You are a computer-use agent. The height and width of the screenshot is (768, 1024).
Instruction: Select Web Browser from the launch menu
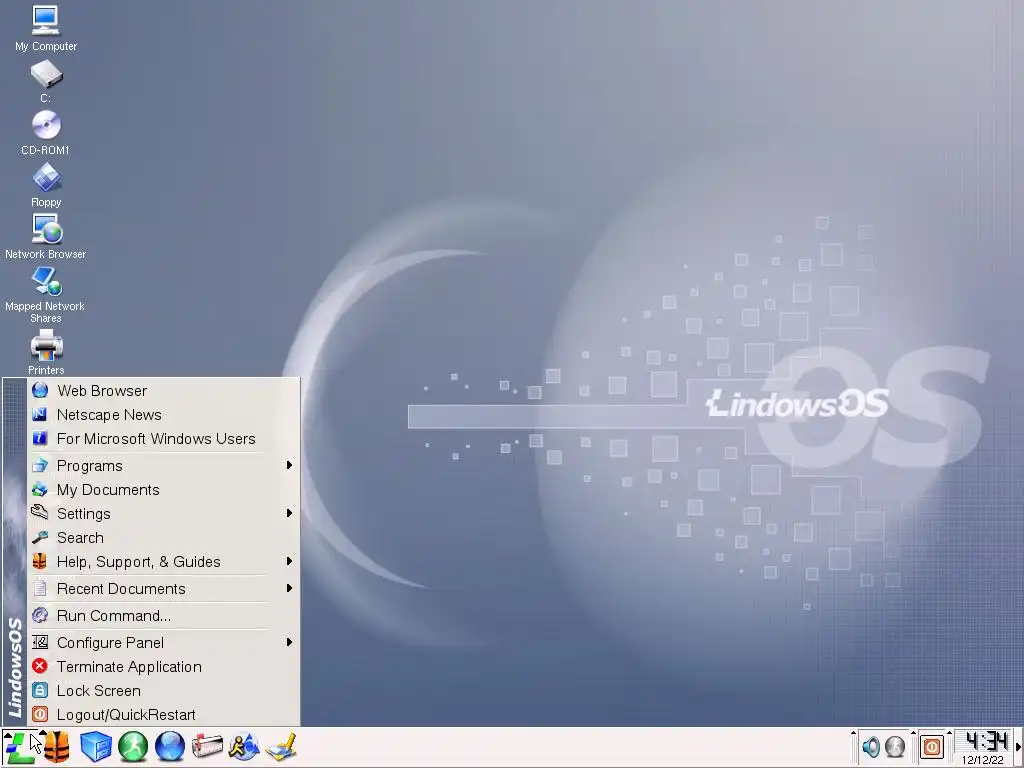164,391
